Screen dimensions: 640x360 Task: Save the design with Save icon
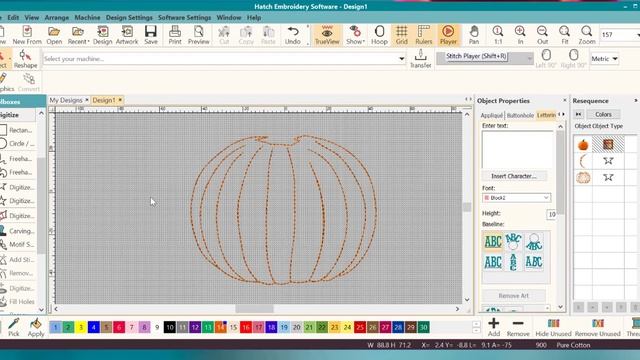point(151,35)
